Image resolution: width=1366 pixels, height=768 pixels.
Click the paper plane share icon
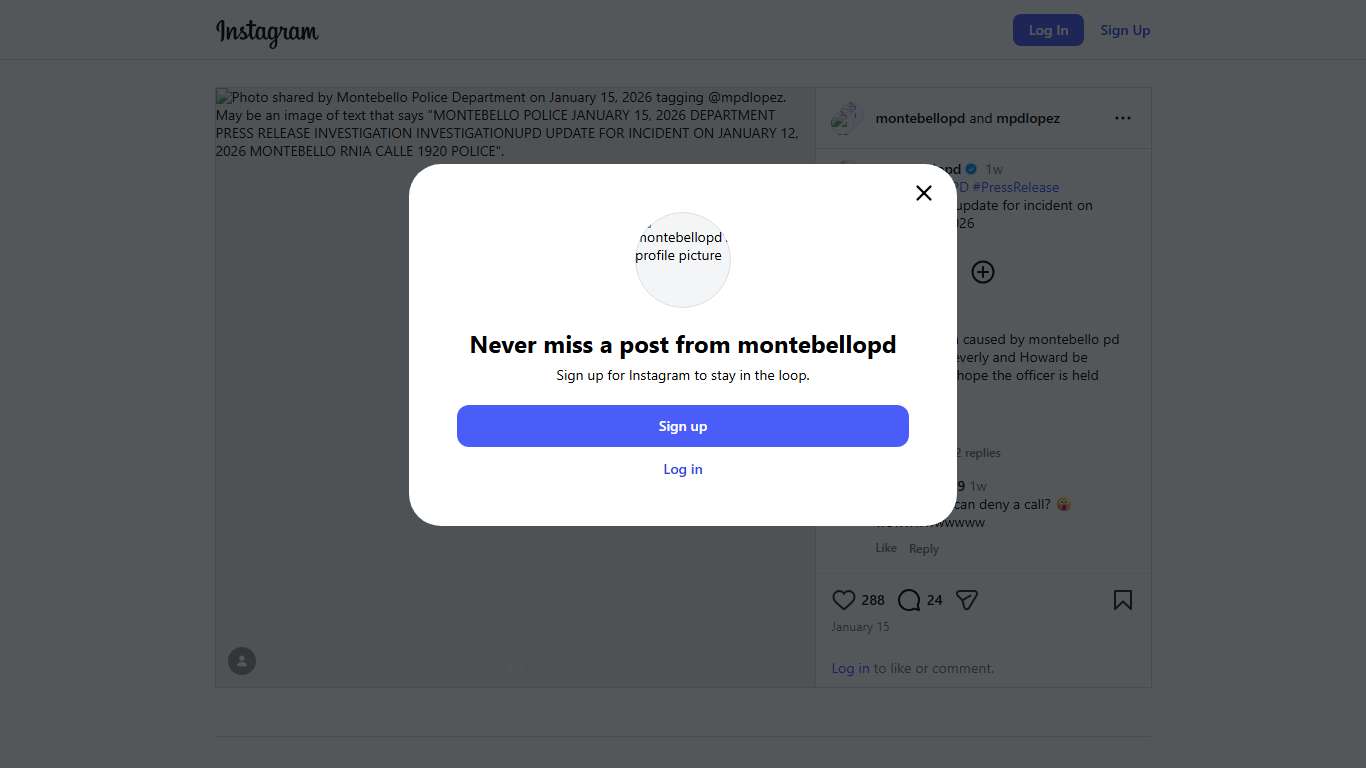point(966,600)
